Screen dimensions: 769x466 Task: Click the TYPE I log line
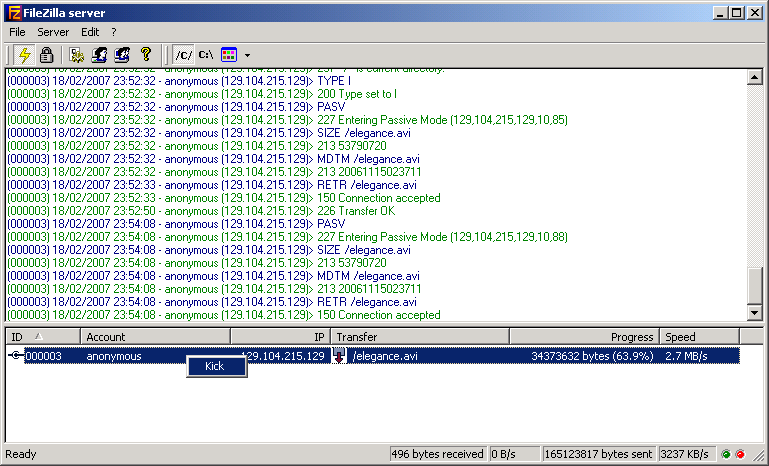tap(179, 81)
